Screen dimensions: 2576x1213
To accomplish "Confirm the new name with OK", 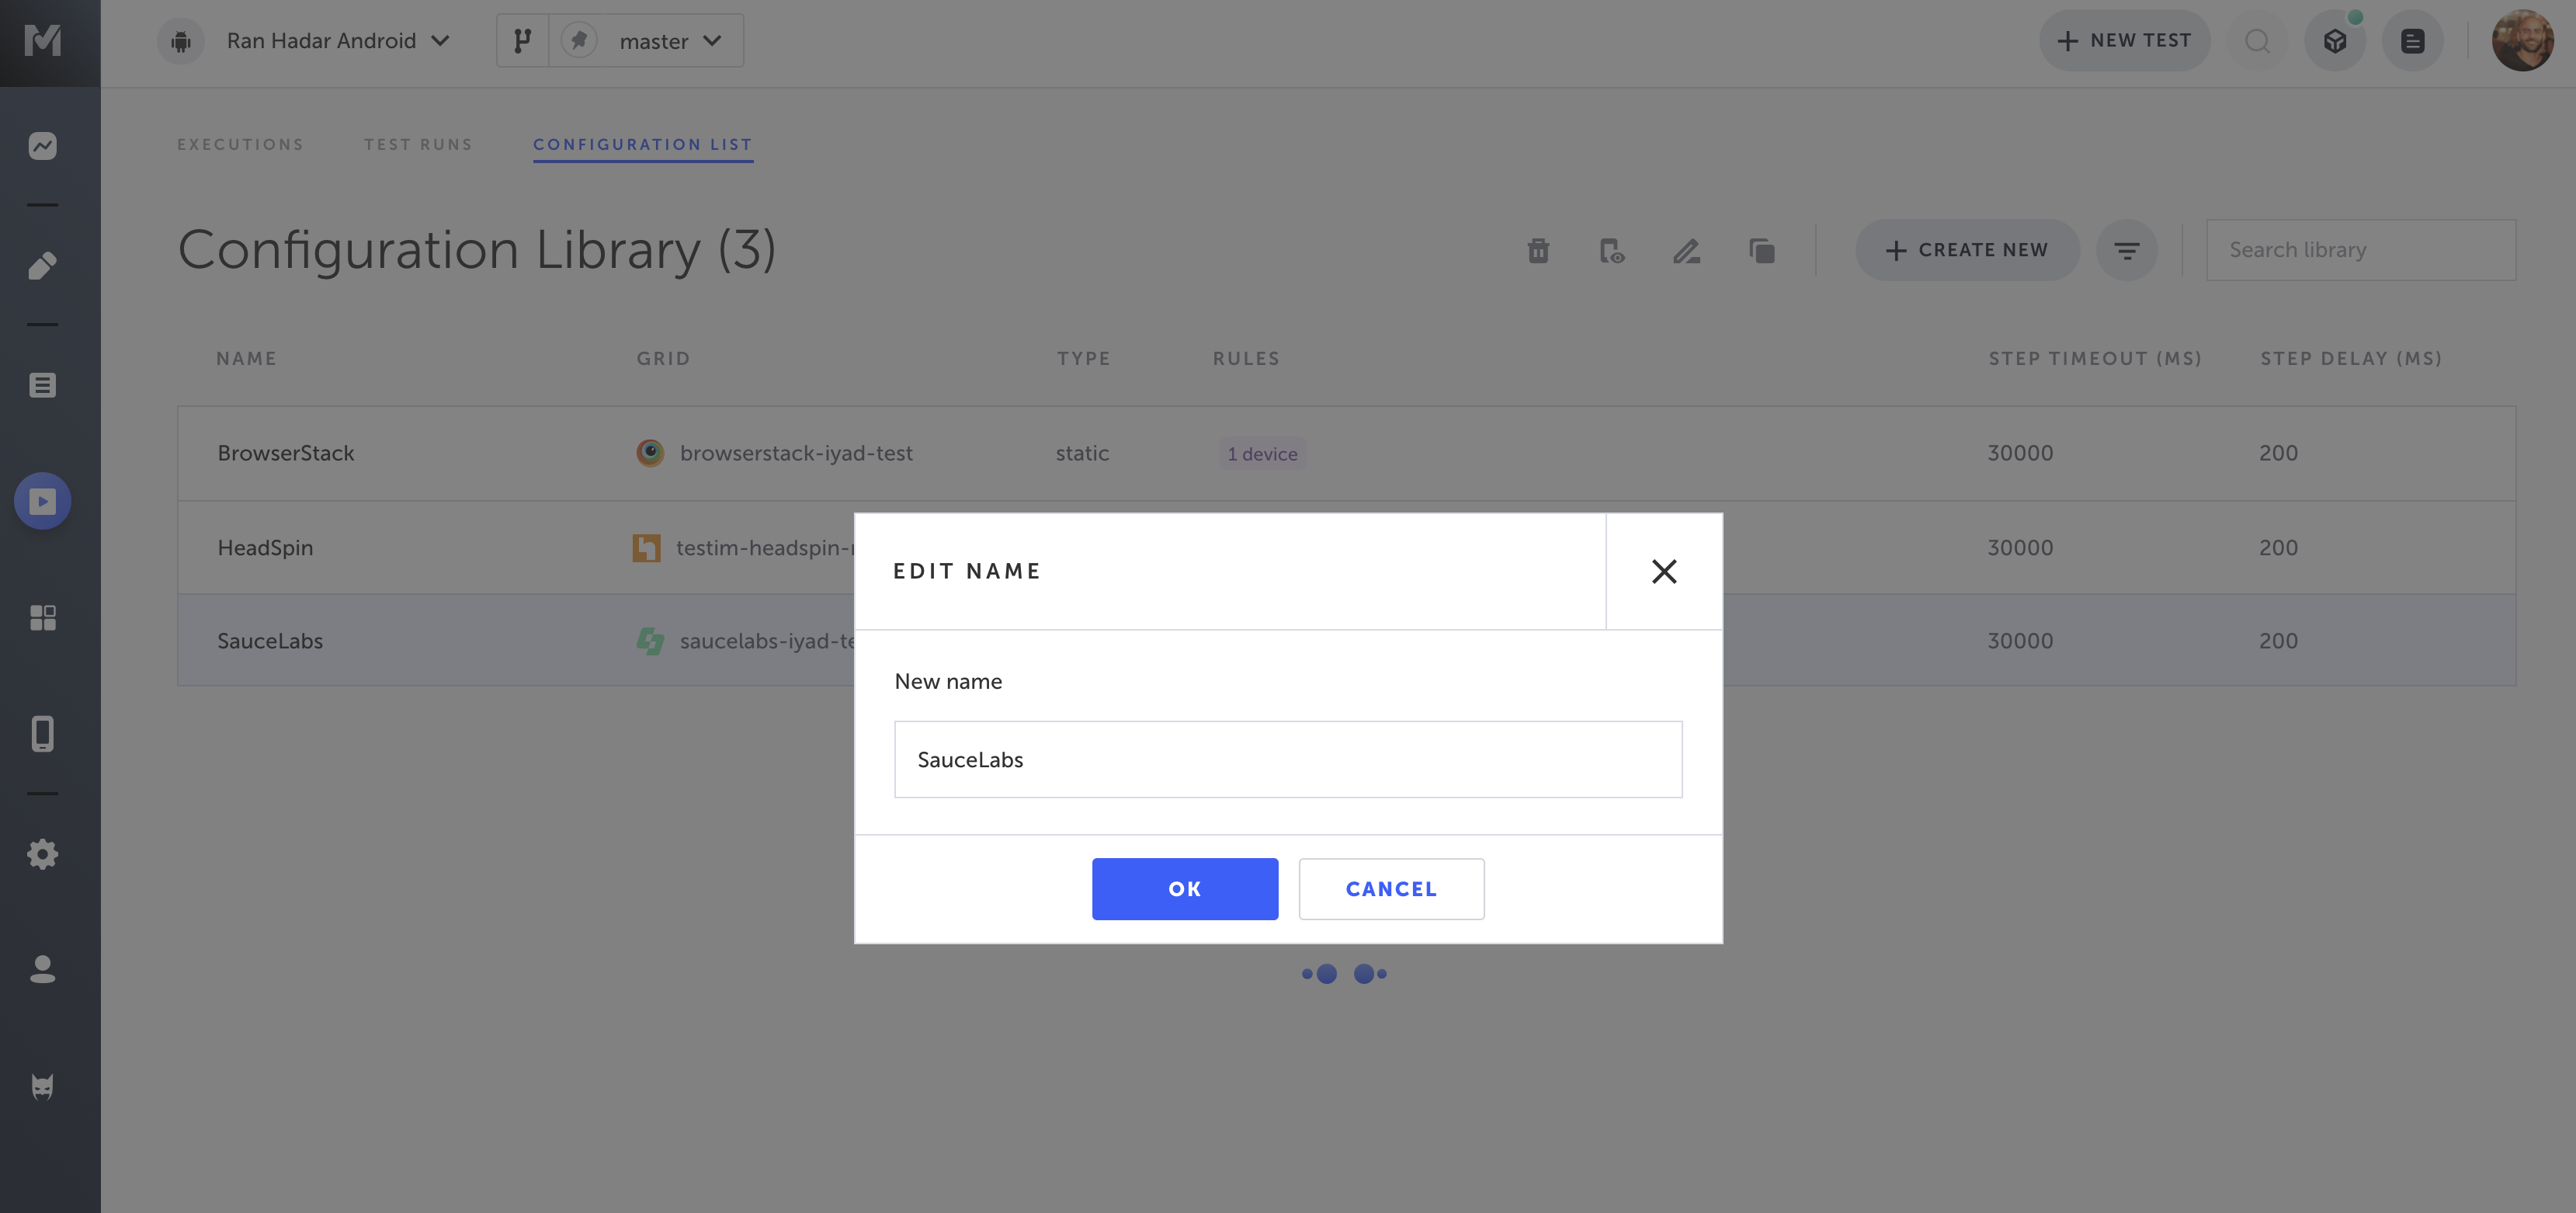I will click(x=1185, y=889).
